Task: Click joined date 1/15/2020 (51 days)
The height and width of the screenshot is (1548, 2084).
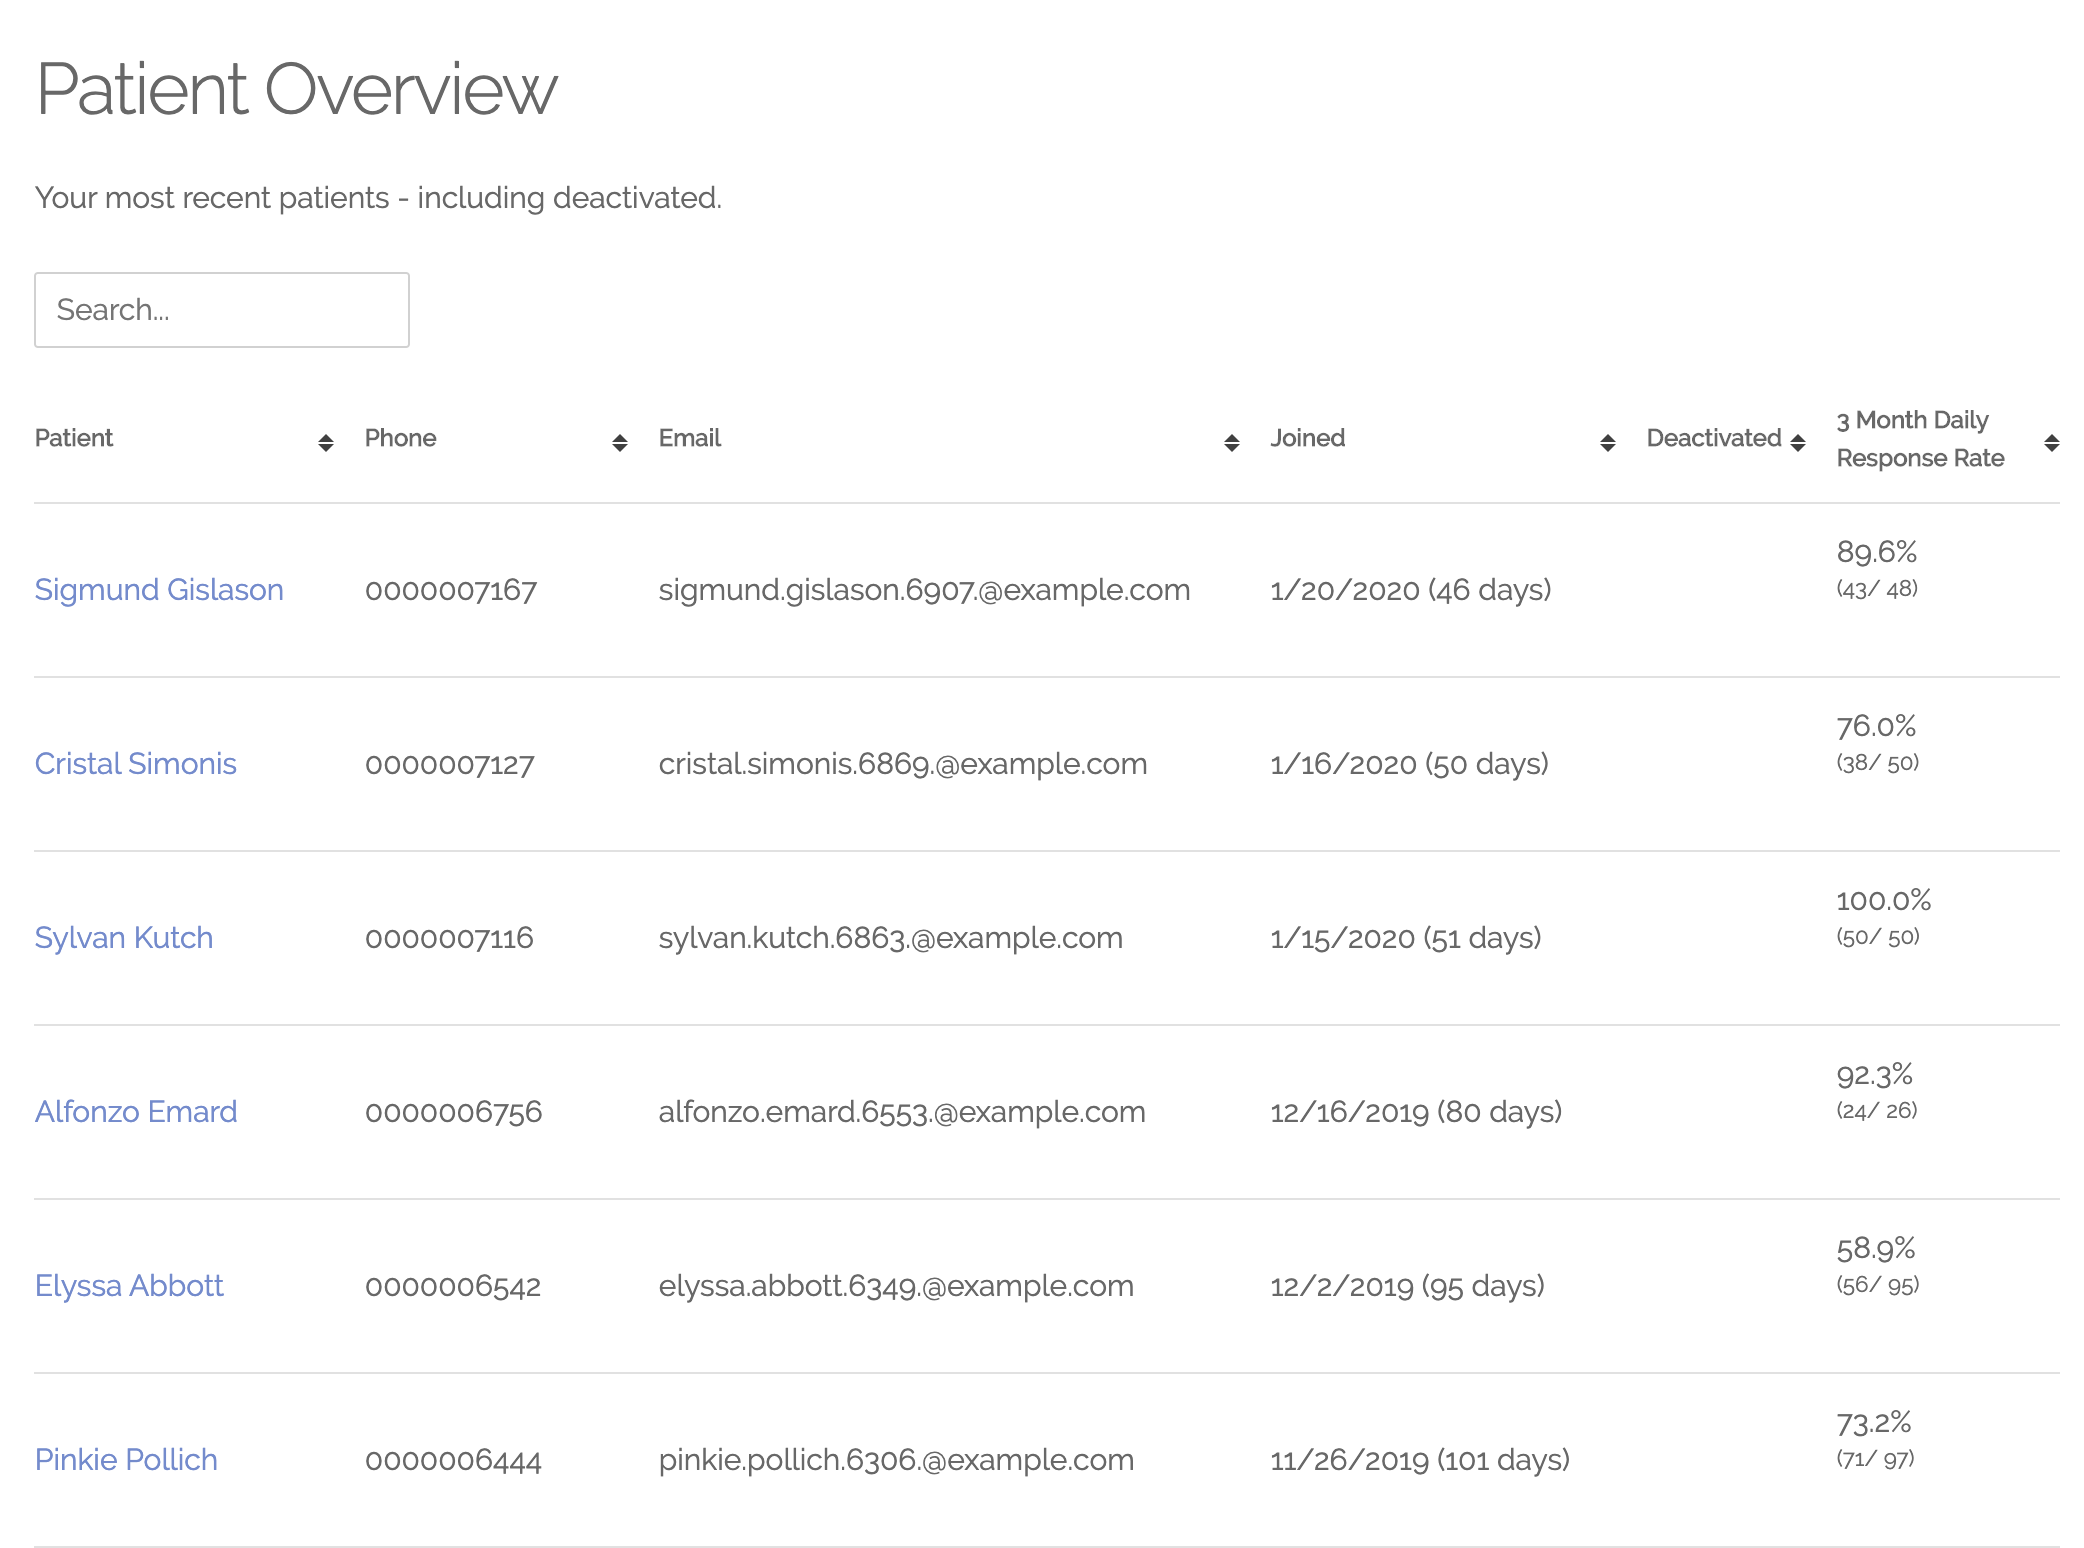Action: (x=1406, y=939)
